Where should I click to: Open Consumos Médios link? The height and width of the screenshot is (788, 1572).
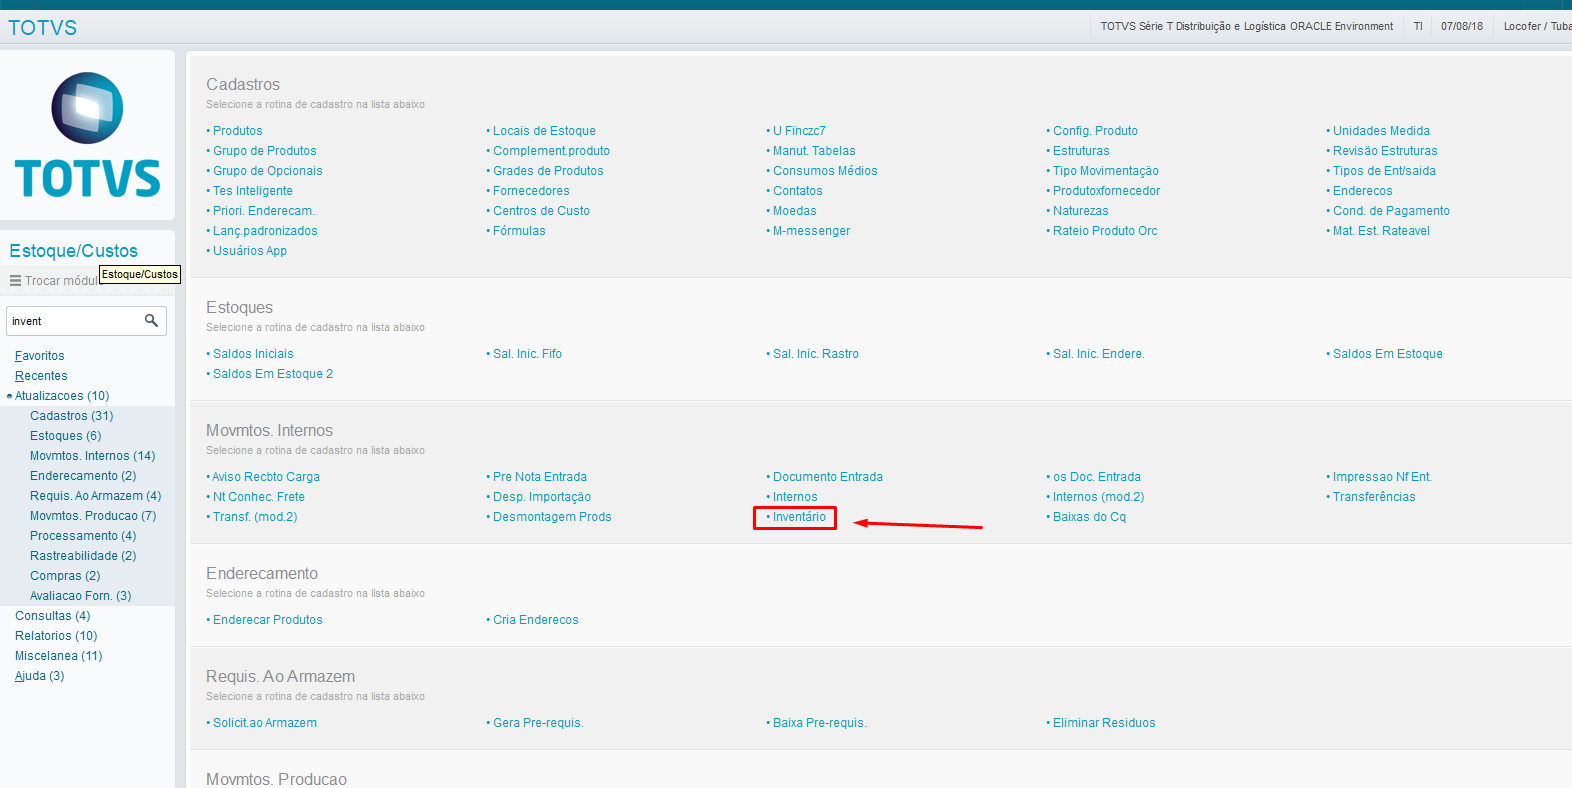tap(825, 171)
